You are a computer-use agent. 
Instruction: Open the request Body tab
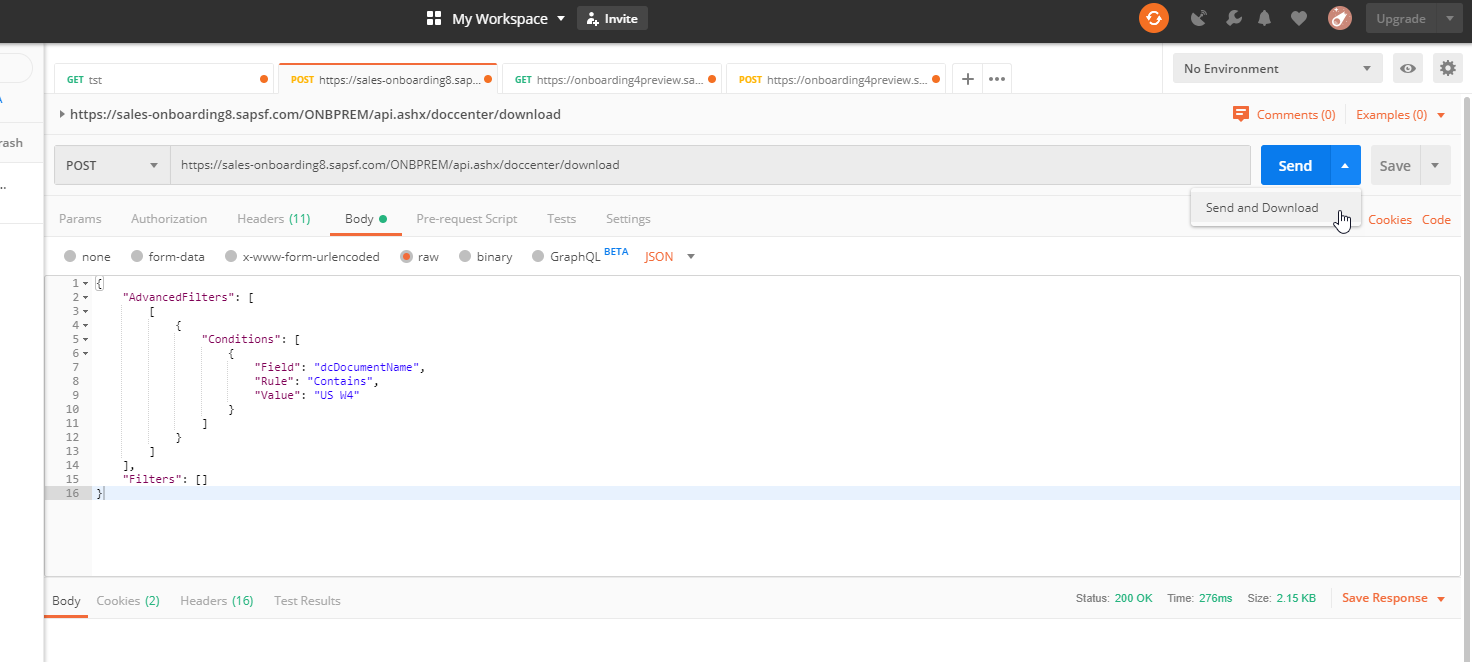(x=366, y=219)
